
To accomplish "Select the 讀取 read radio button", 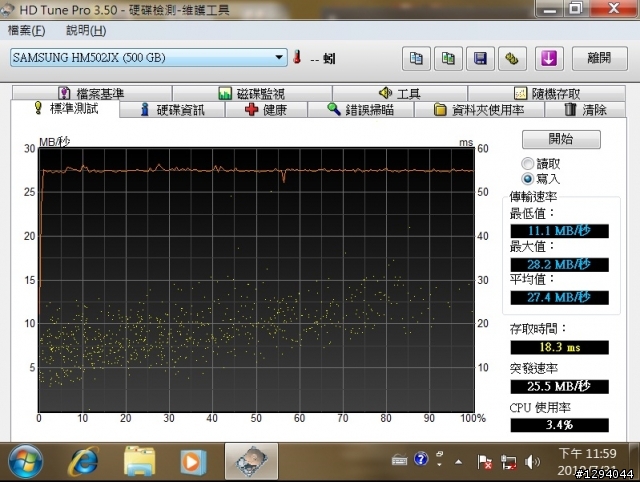I will [528, 164].
